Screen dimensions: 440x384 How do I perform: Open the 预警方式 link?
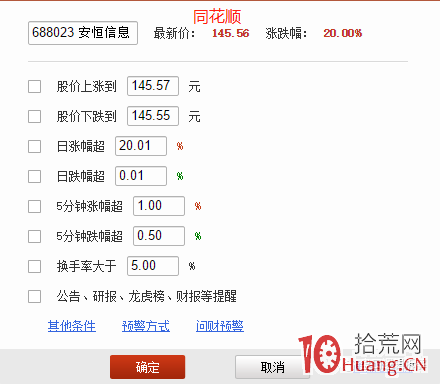point(146,326)
